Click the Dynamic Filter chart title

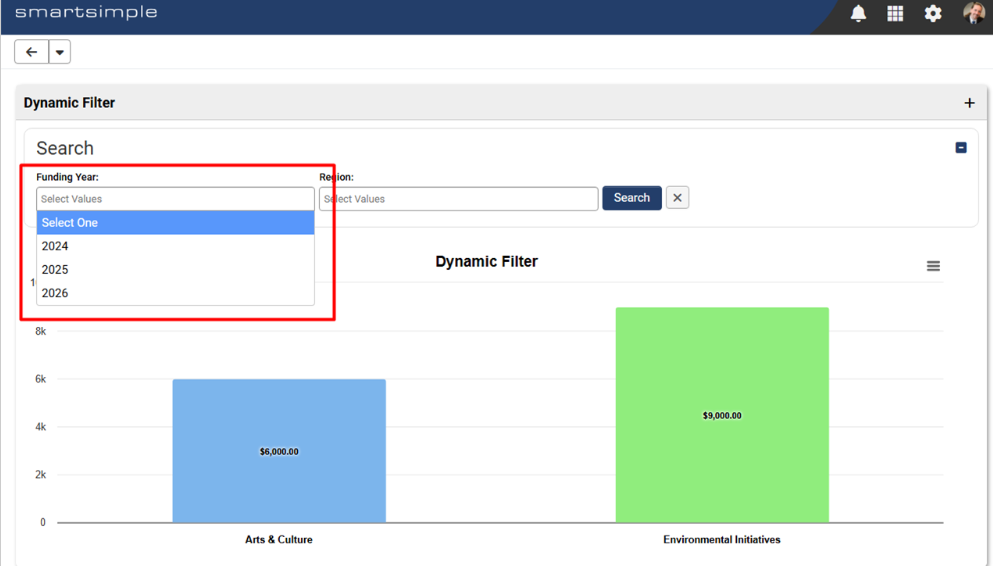pos(486,261)
